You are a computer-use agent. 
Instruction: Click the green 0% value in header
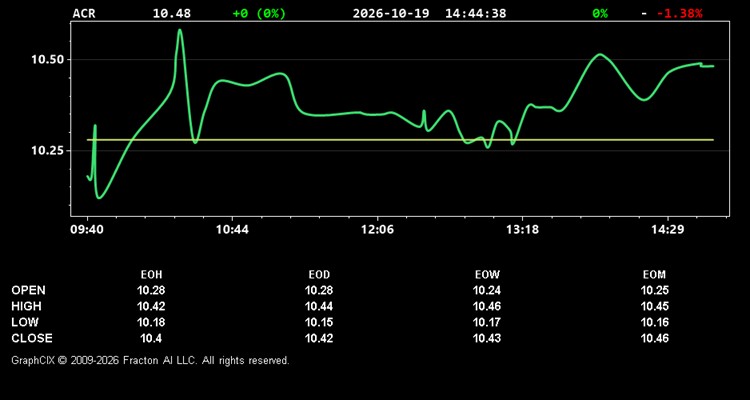pyautogui.click(x=600, y=13)
